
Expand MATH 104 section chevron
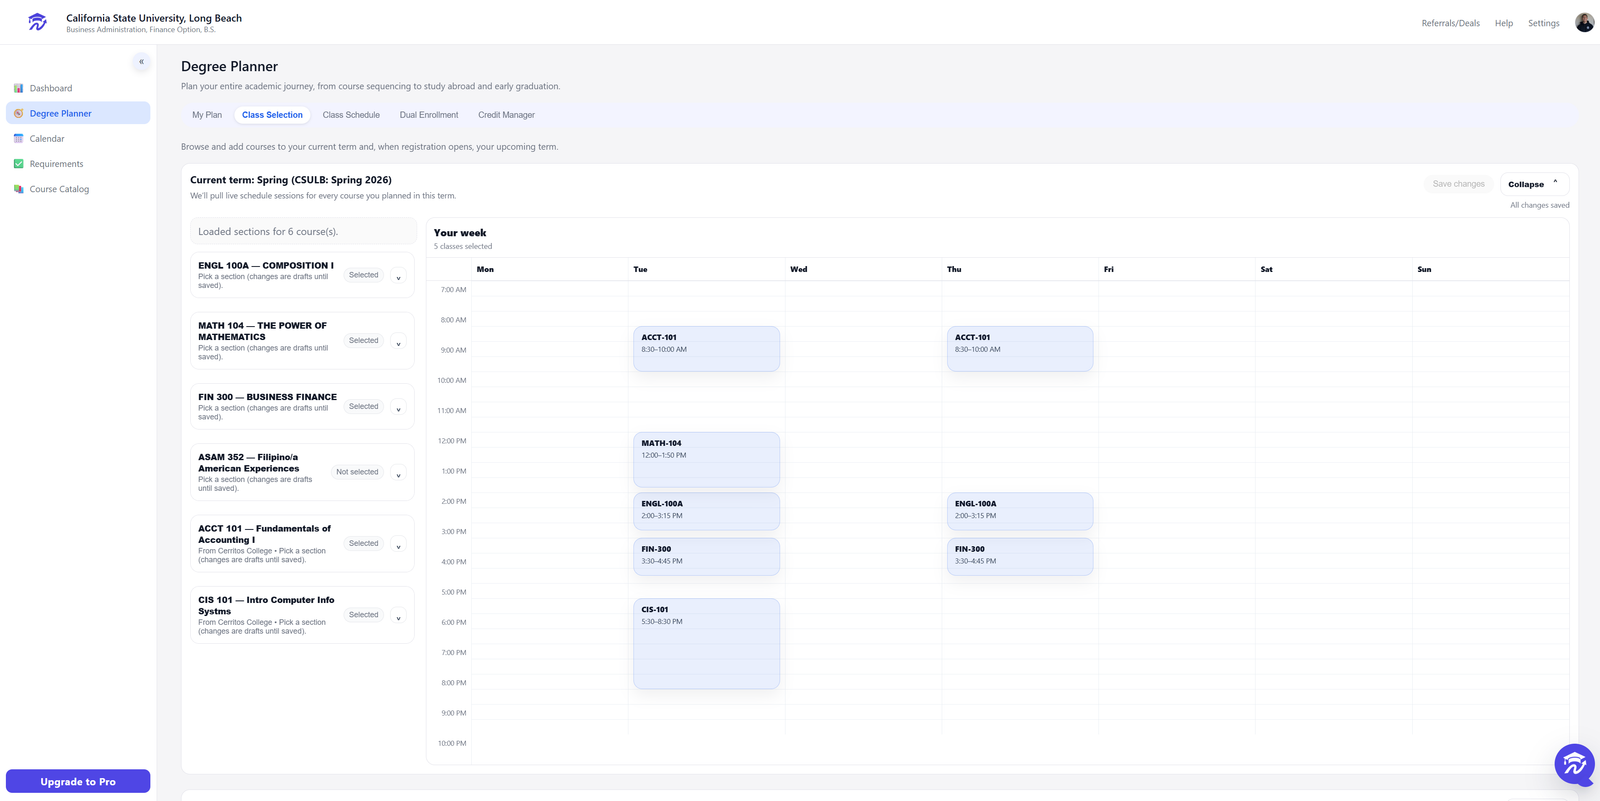398,343
